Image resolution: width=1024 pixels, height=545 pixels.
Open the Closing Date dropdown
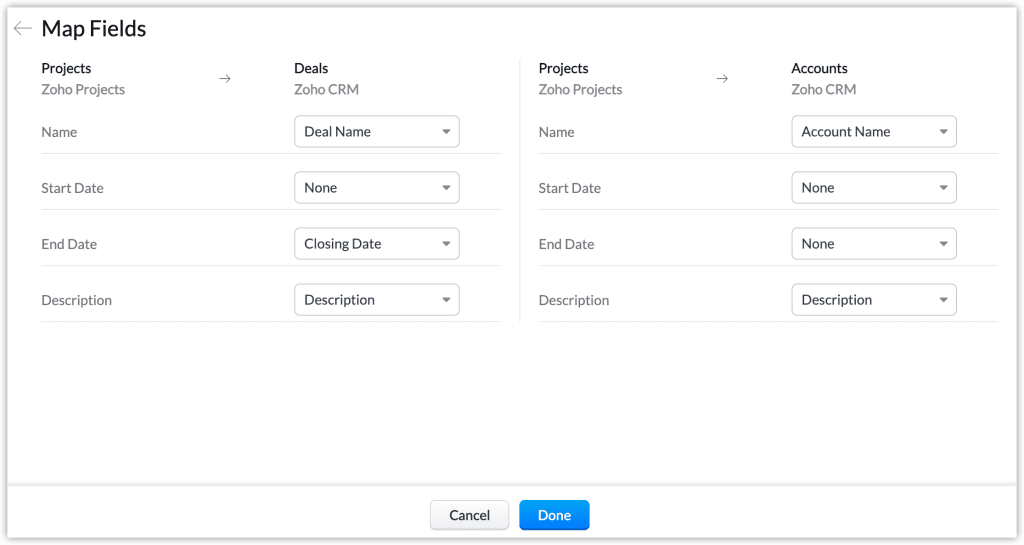[x=376, y=244]
